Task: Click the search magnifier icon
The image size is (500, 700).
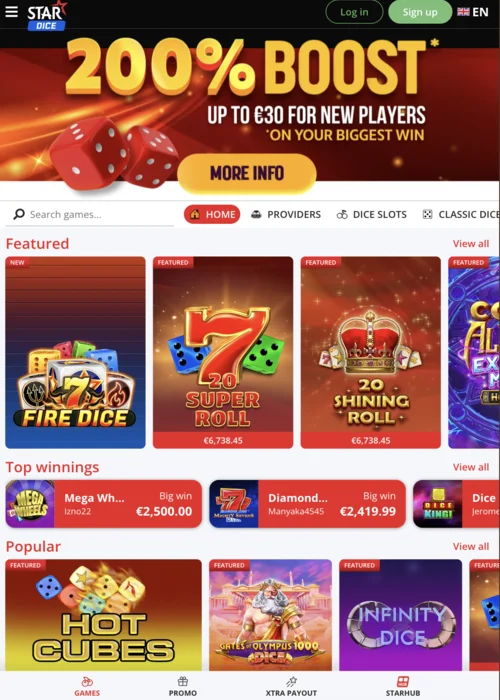Action: point(19,214)
